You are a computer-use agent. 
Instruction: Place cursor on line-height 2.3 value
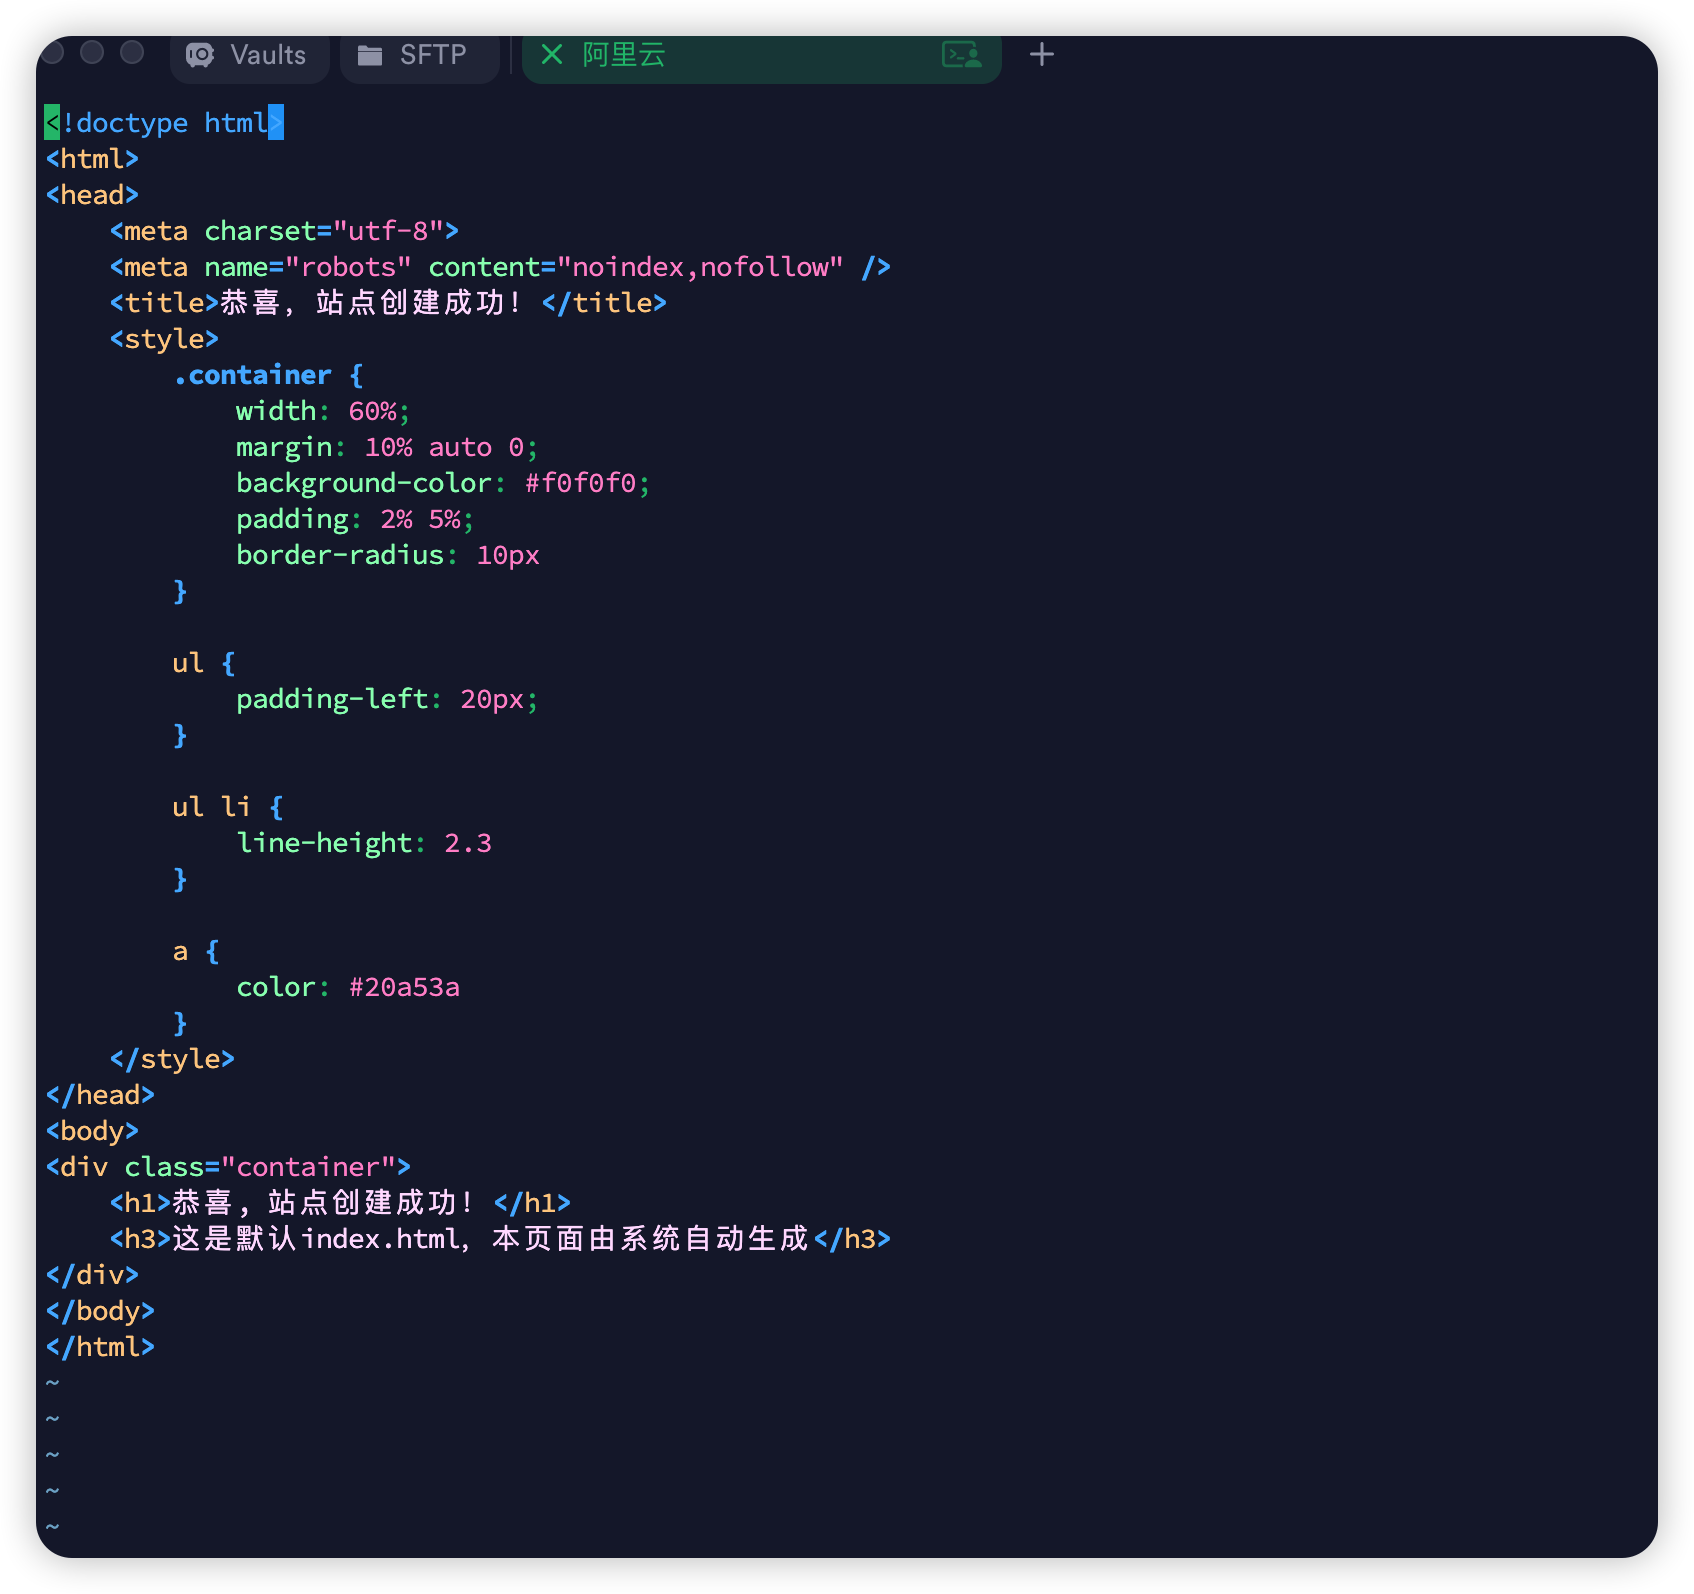pyautogui.click(x=467, y=844)
